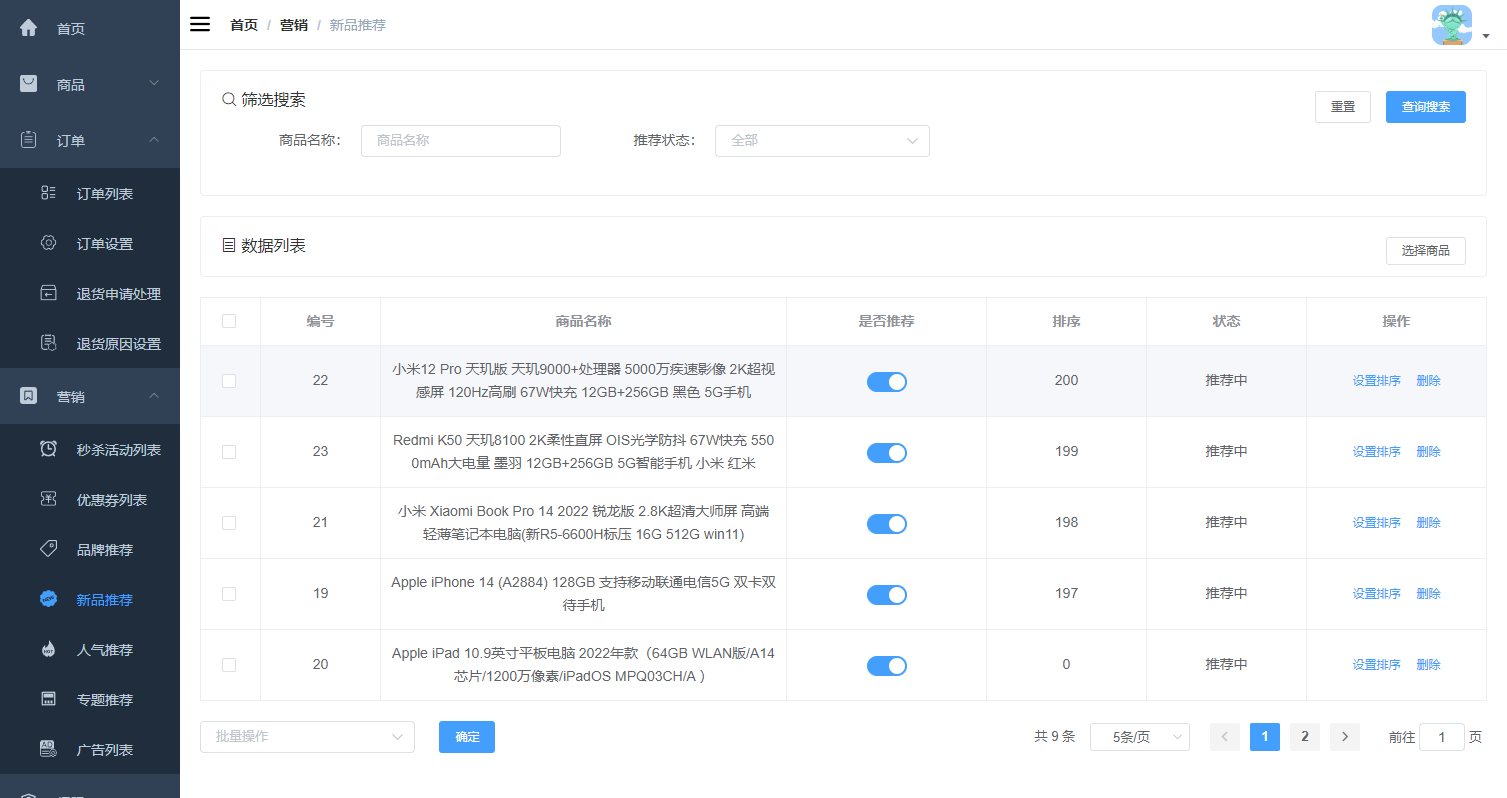Check the checkbox for row 23

(229, 452)
